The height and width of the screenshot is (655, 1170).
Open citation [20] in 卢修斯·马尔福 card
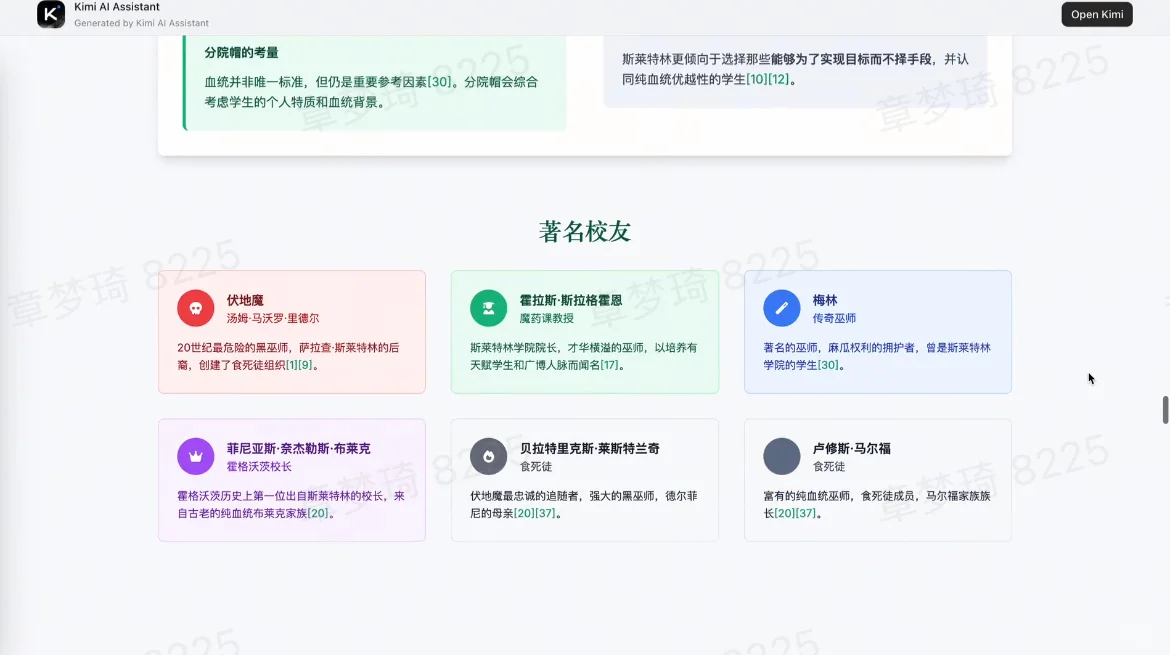(784, 513)
